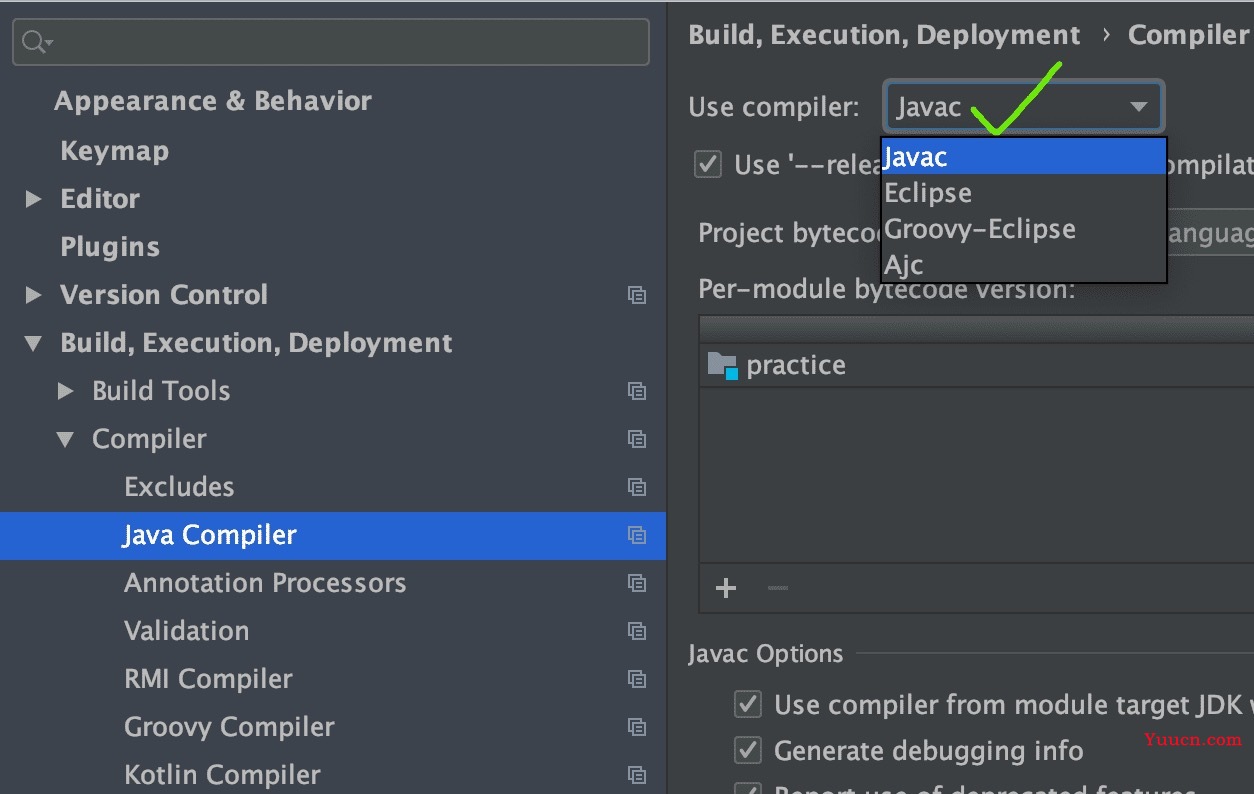Choose Eclipse from compiler list
1254x794 pixels.
1024,193
